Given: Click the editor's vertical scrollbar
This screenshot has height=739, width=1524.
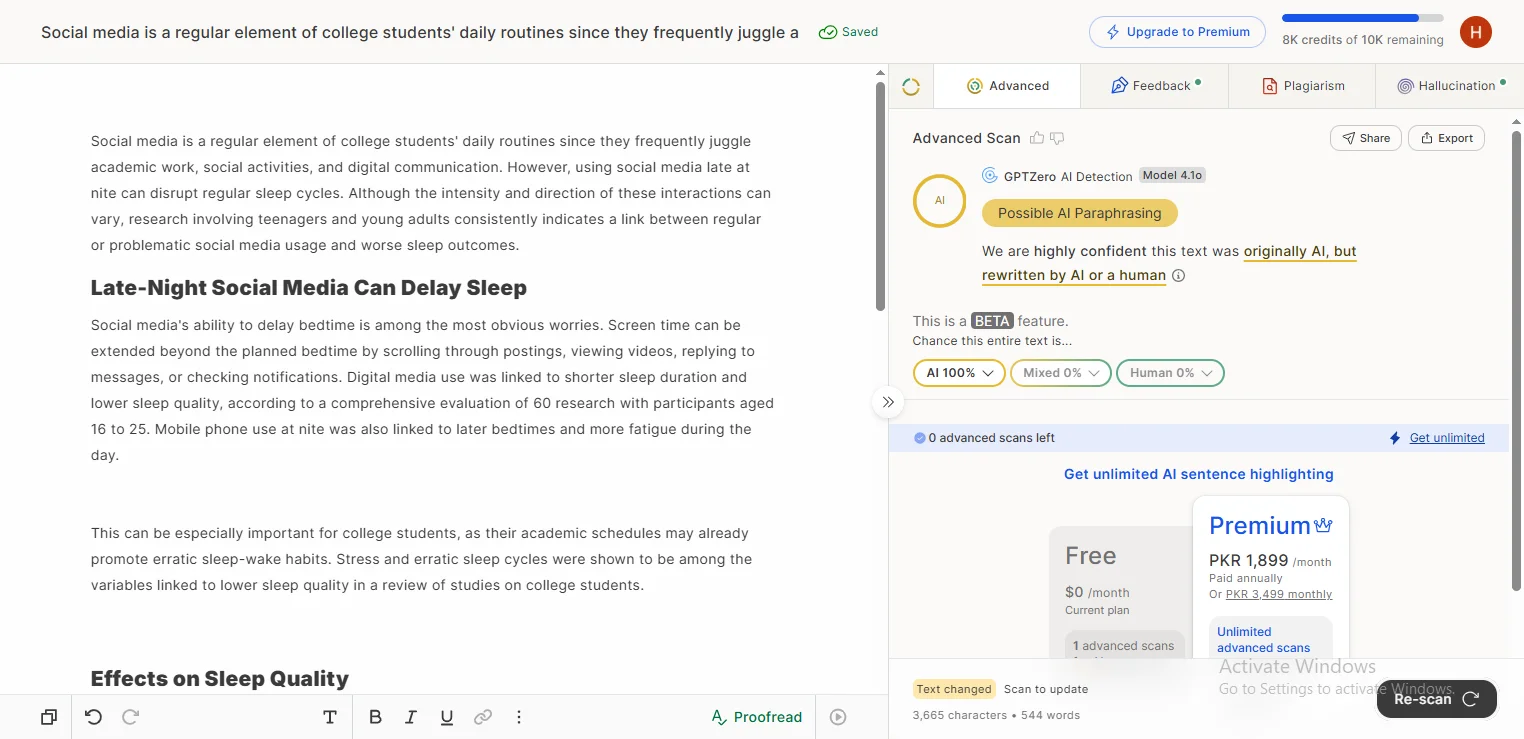Looking at the screenshot, I should (880, 195).
